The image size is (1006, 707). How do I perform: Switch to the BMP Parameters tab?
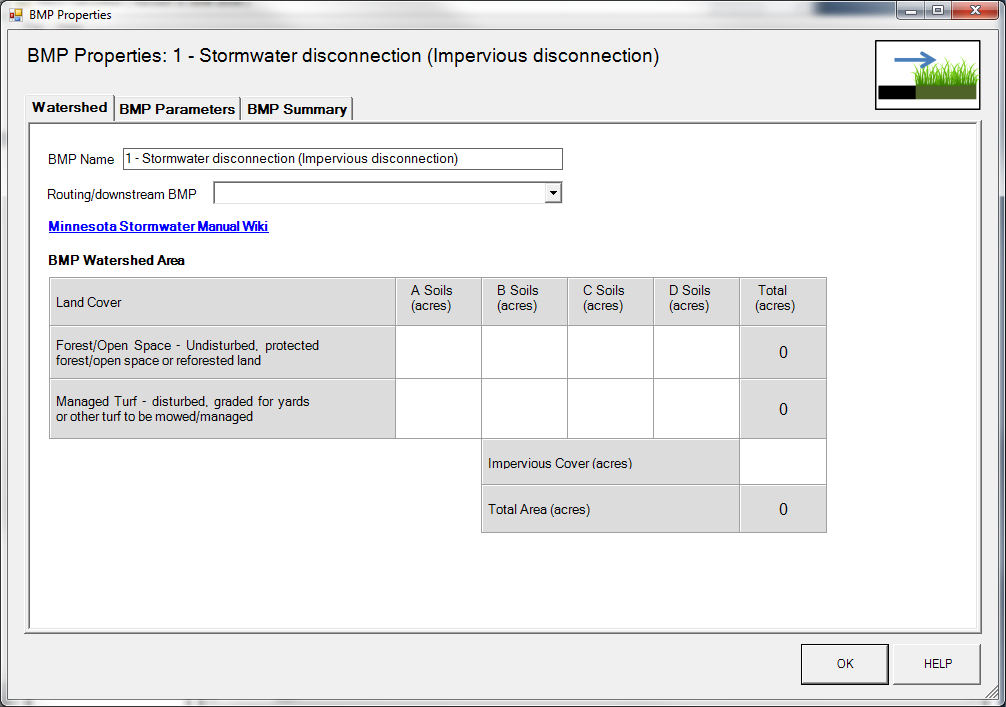[177, 109]
